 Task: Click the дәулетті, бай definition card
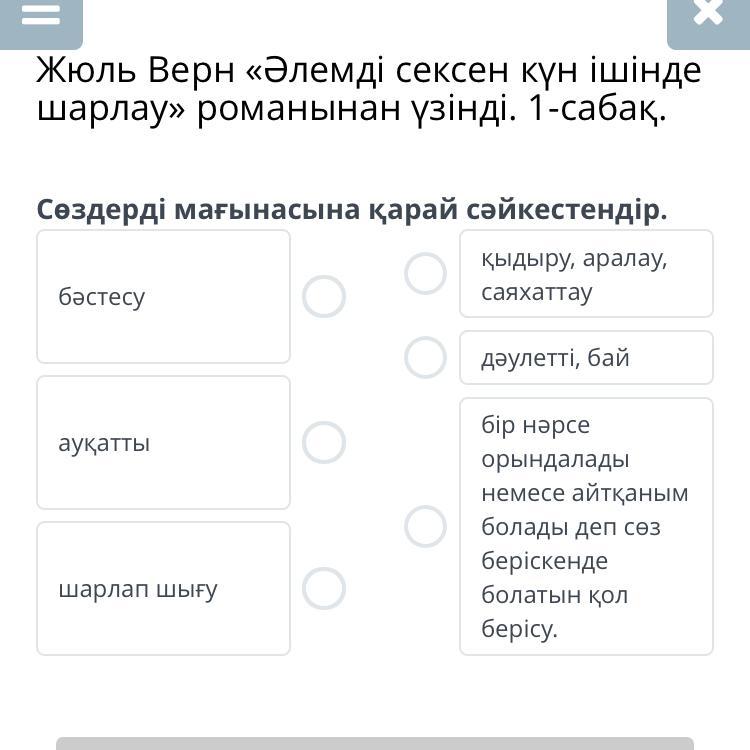[586, 357]
